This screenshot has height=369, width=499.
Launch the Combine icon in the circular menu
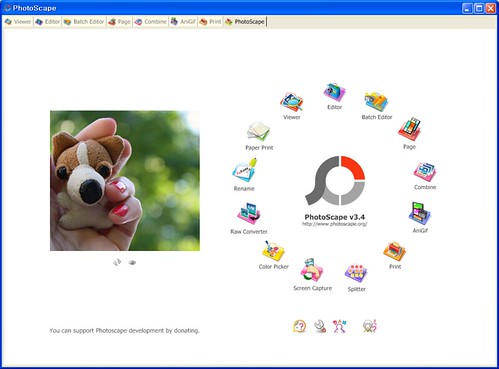(x=425, y=172)
